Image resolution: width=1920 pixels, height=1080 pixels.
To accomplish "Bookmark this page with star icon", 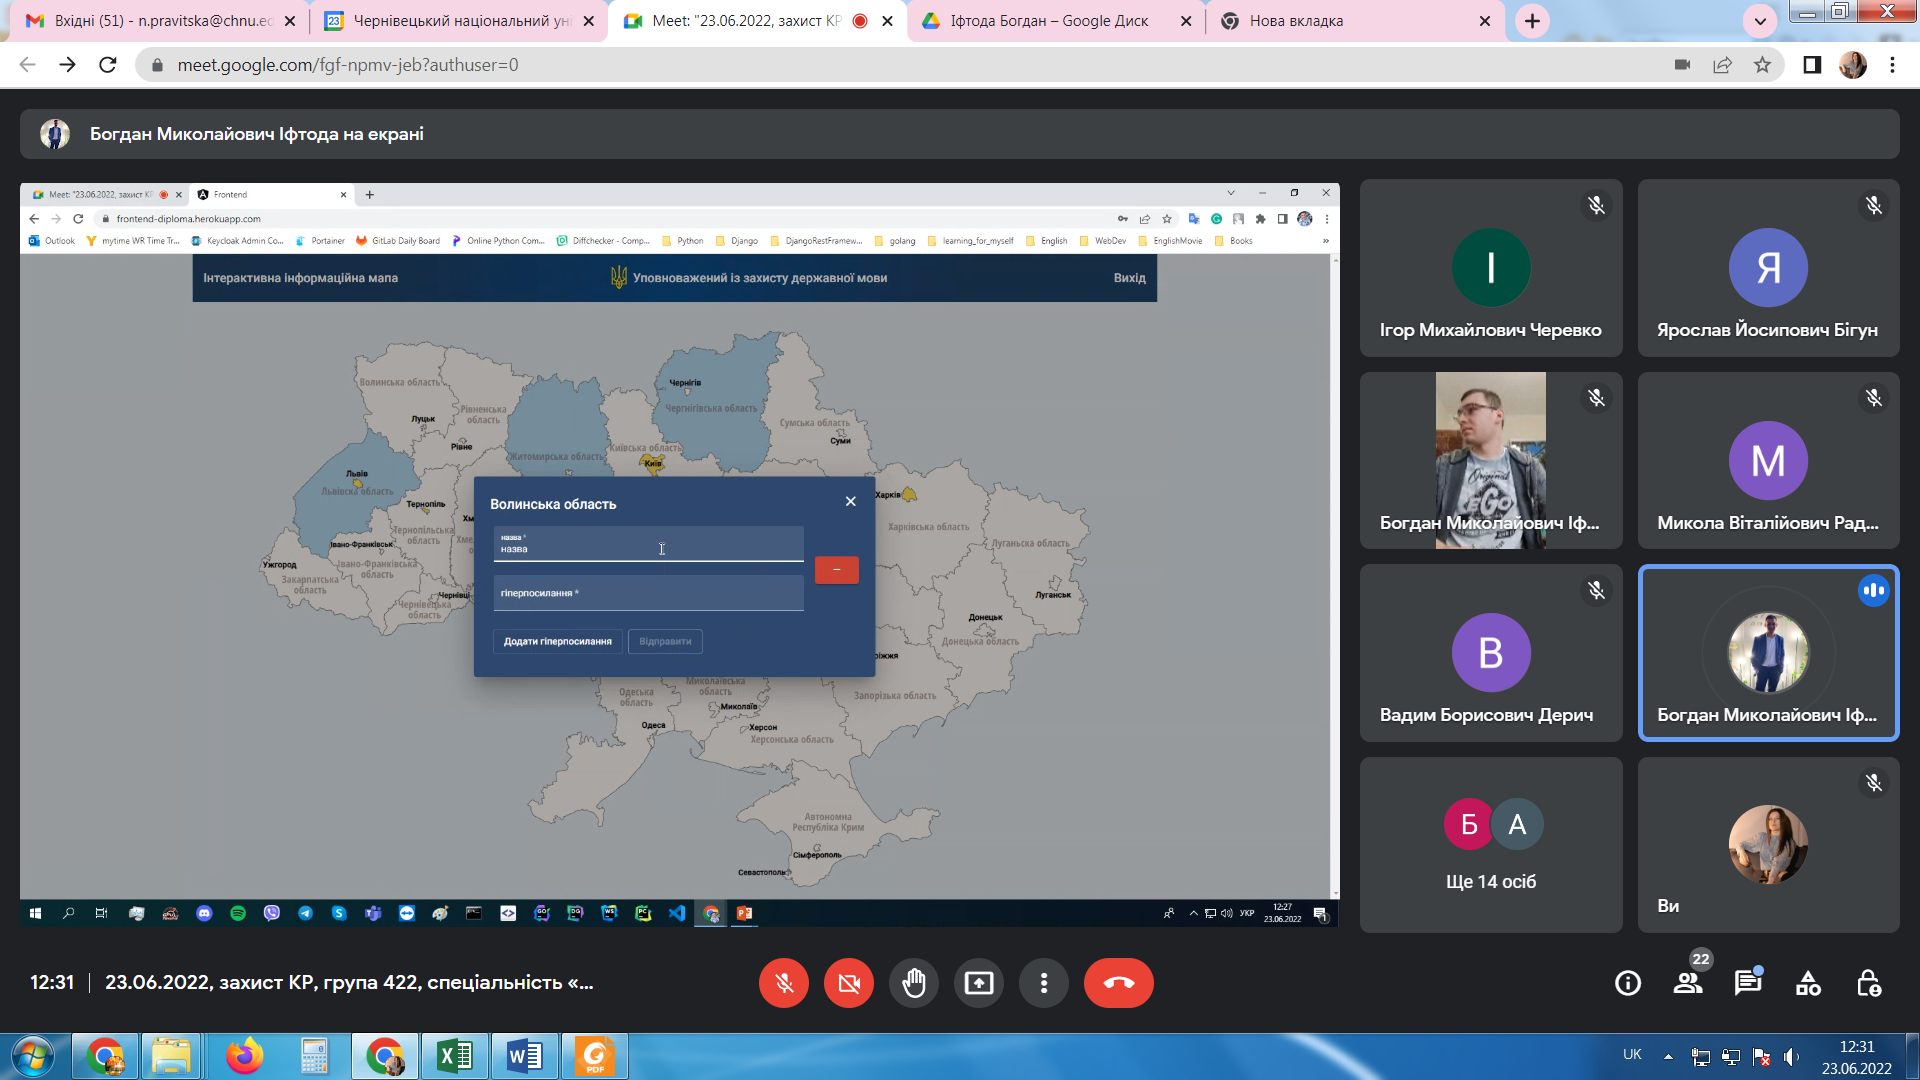I will click(1762, 65).
